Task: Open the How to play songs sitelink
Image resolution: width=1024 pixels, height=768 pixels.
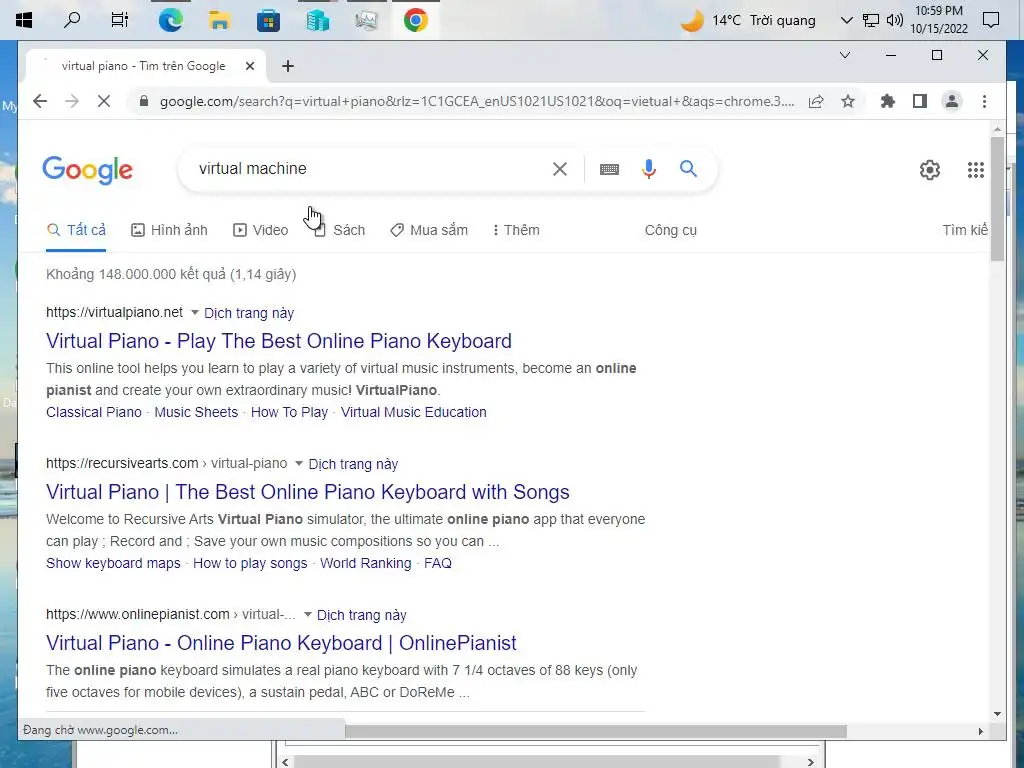Action: [250, 563]
